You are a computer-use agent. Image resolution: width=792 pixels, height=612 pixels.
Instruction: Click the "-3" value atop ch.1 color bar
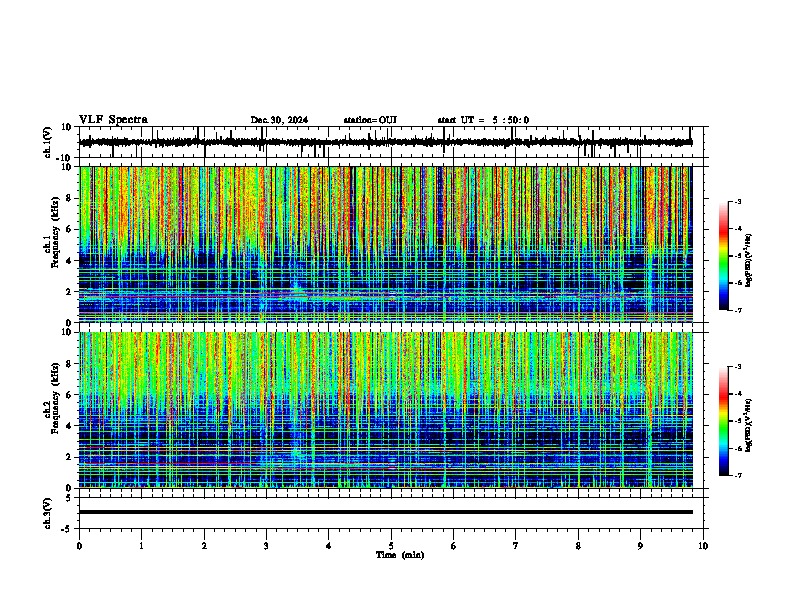(x=737, y=202)
